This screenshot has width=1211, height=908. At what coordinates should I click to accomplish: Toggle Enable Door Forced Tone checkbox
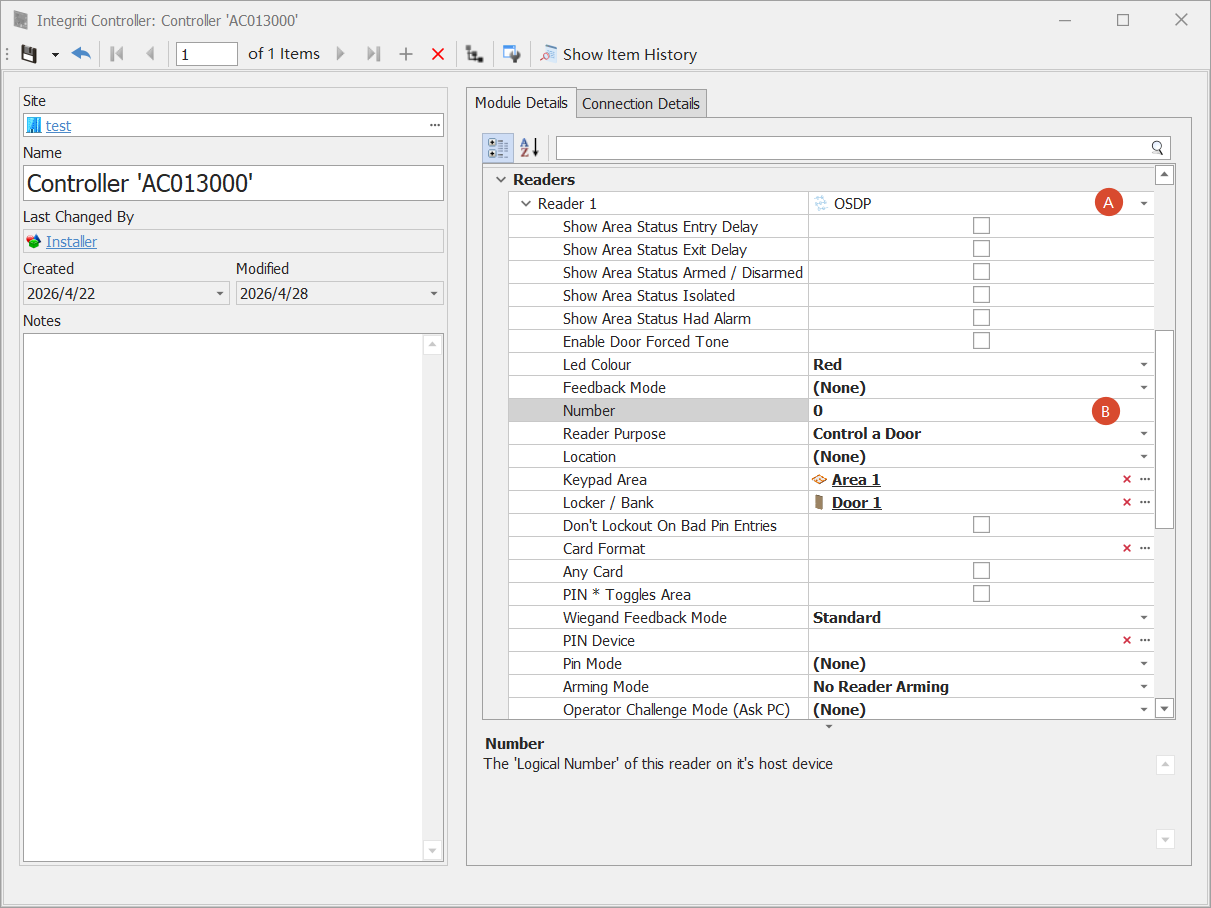981,341
